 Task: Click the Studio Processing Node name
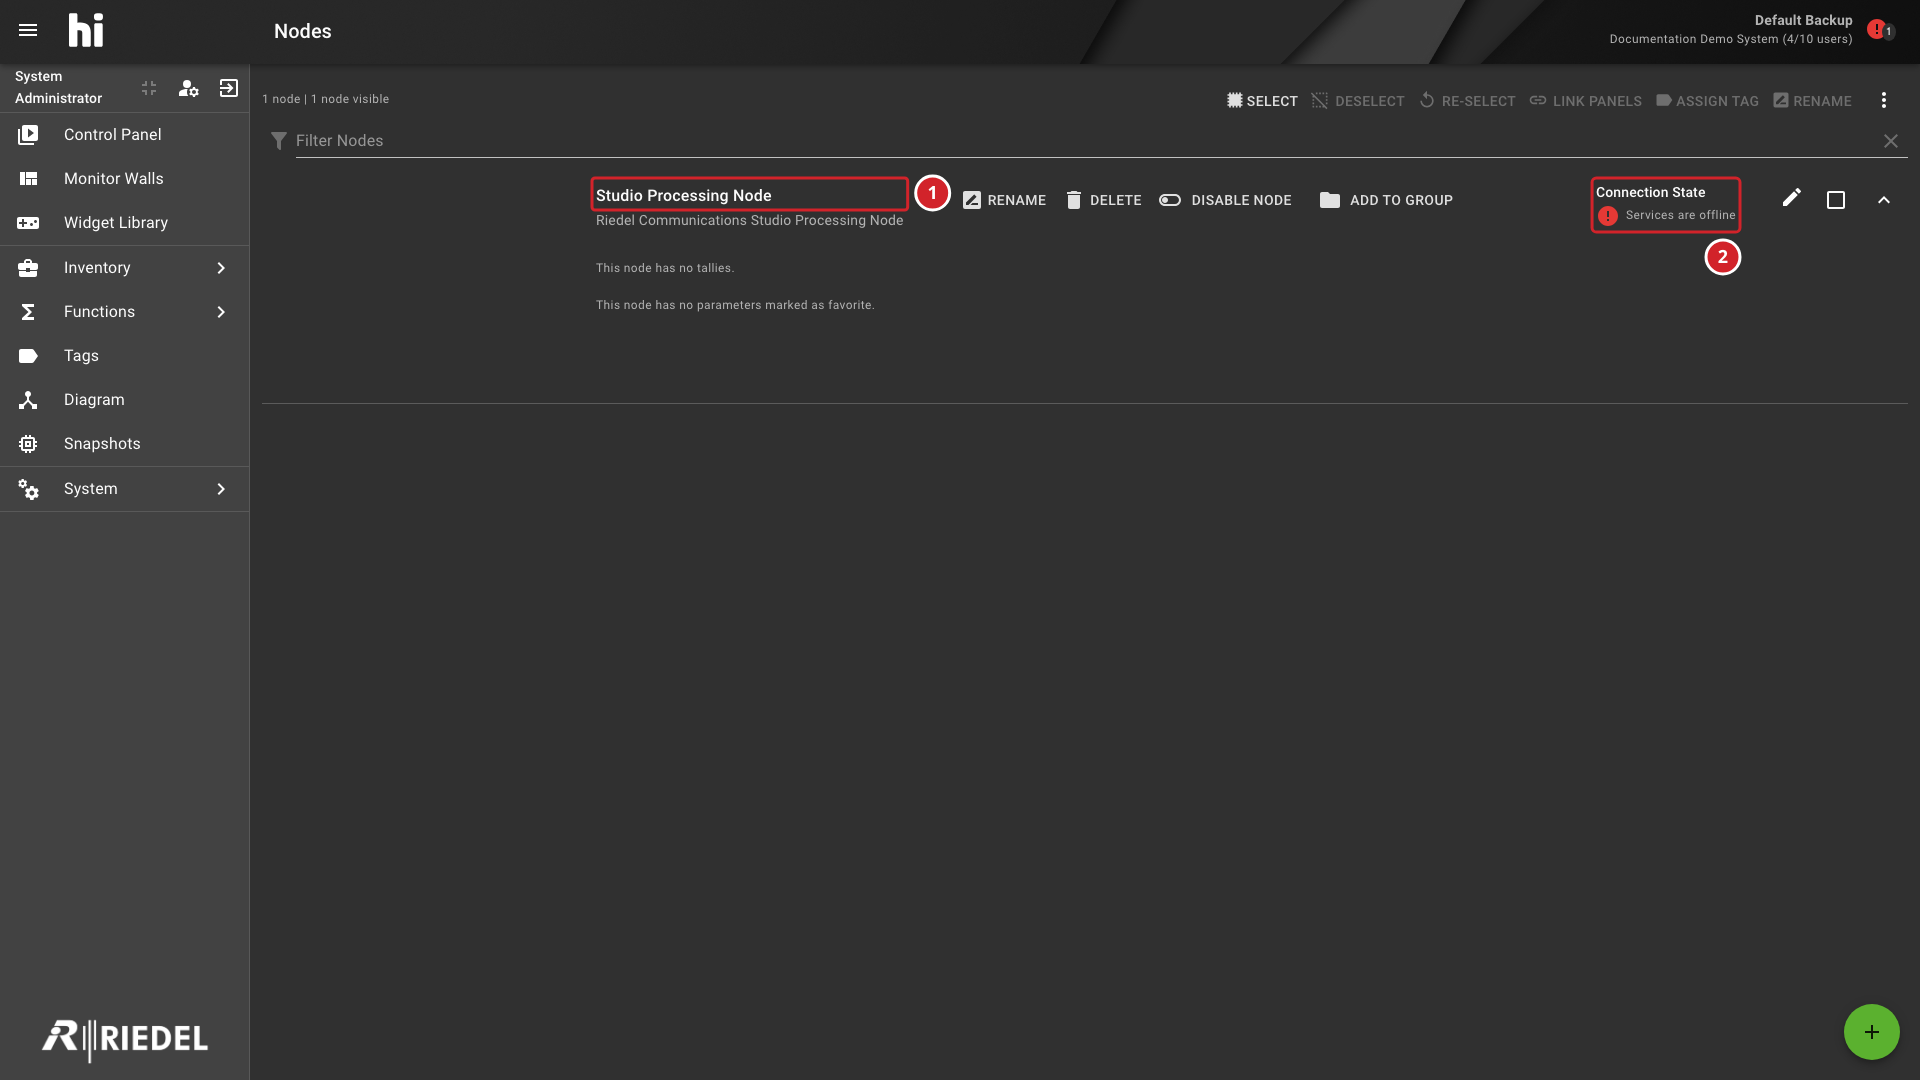(x=684, y=195)
